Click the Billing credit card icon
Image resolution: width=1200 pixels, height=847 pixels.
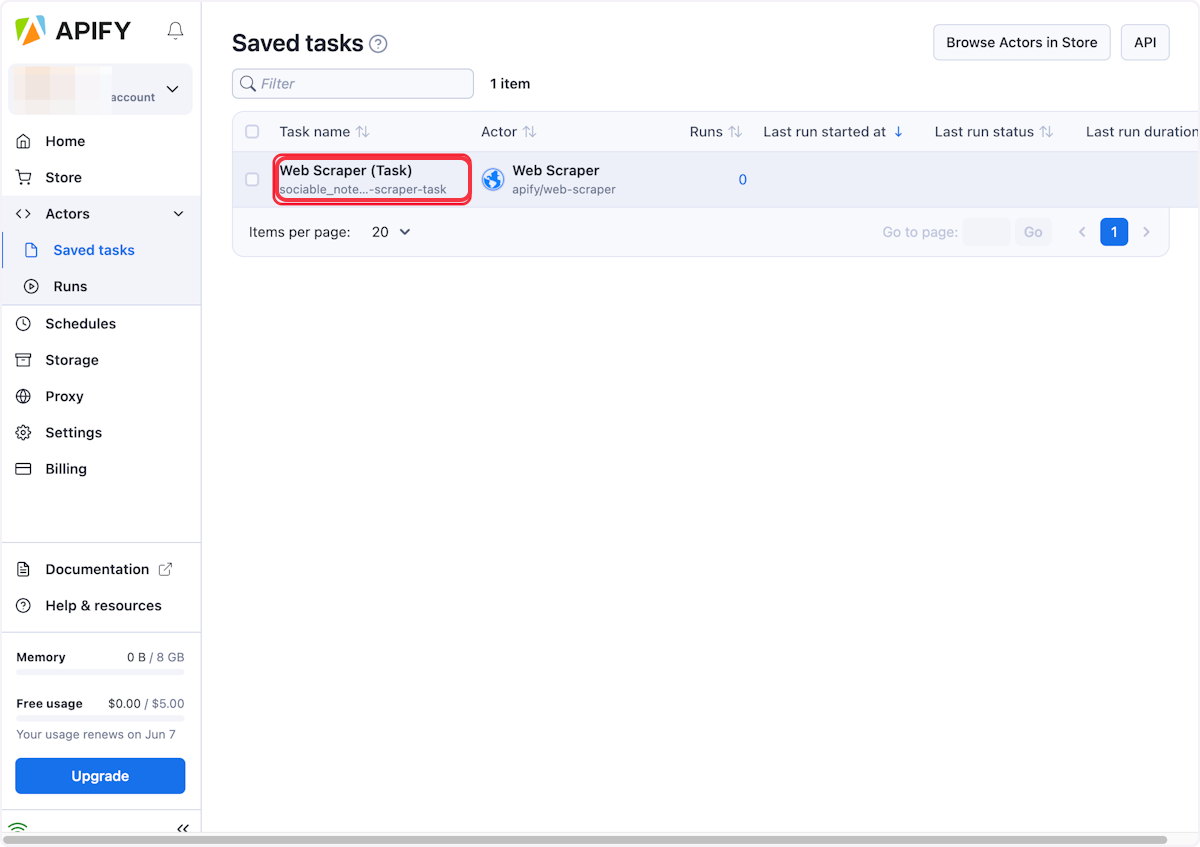click(24, 469)
